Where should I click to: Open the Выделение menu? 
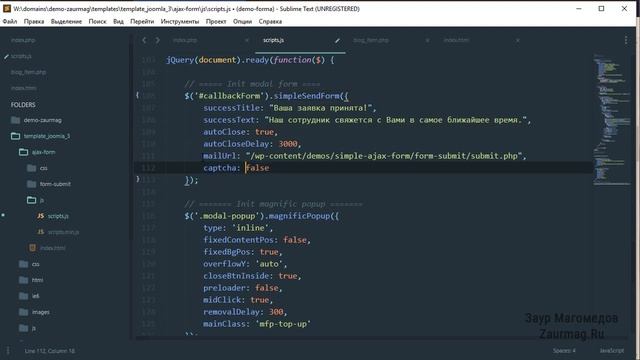tap(66, 21)
